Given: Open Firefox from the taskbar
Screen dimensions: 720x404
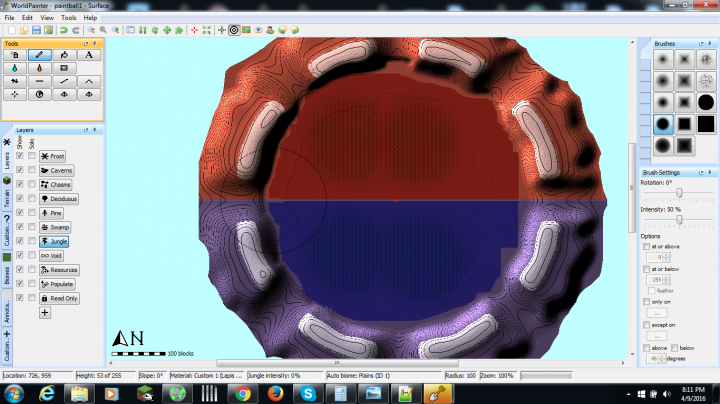Looking at the screenshot, I should point(274,393).
